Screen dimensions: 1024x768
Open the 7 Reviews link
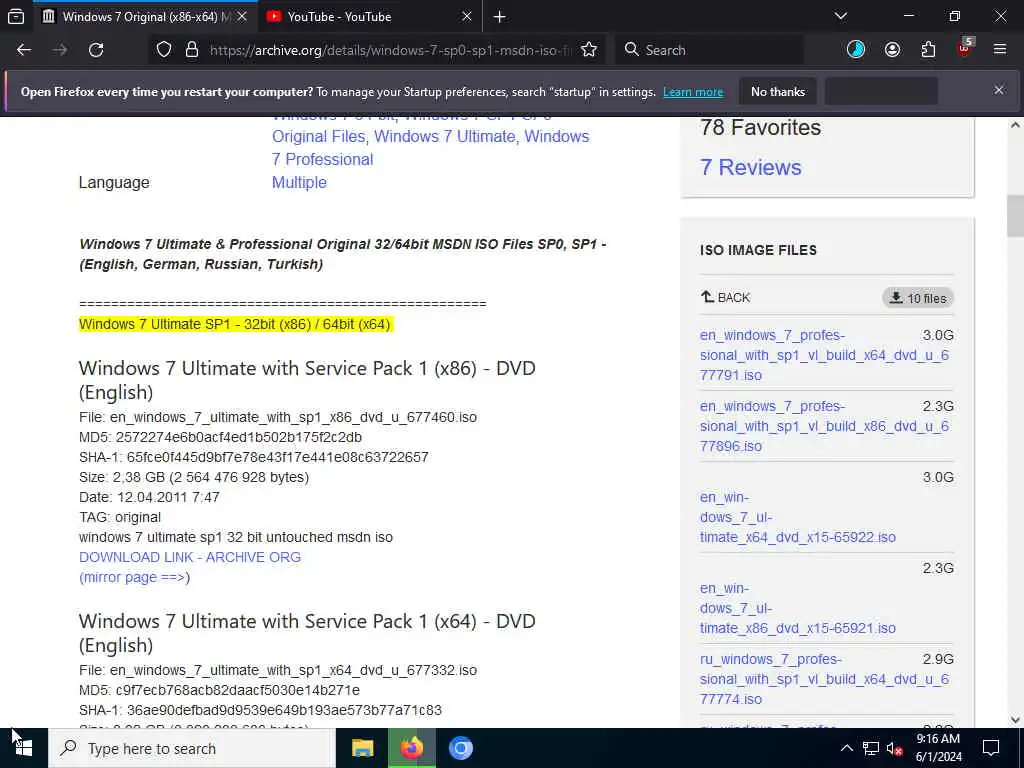tap(750, 167)
